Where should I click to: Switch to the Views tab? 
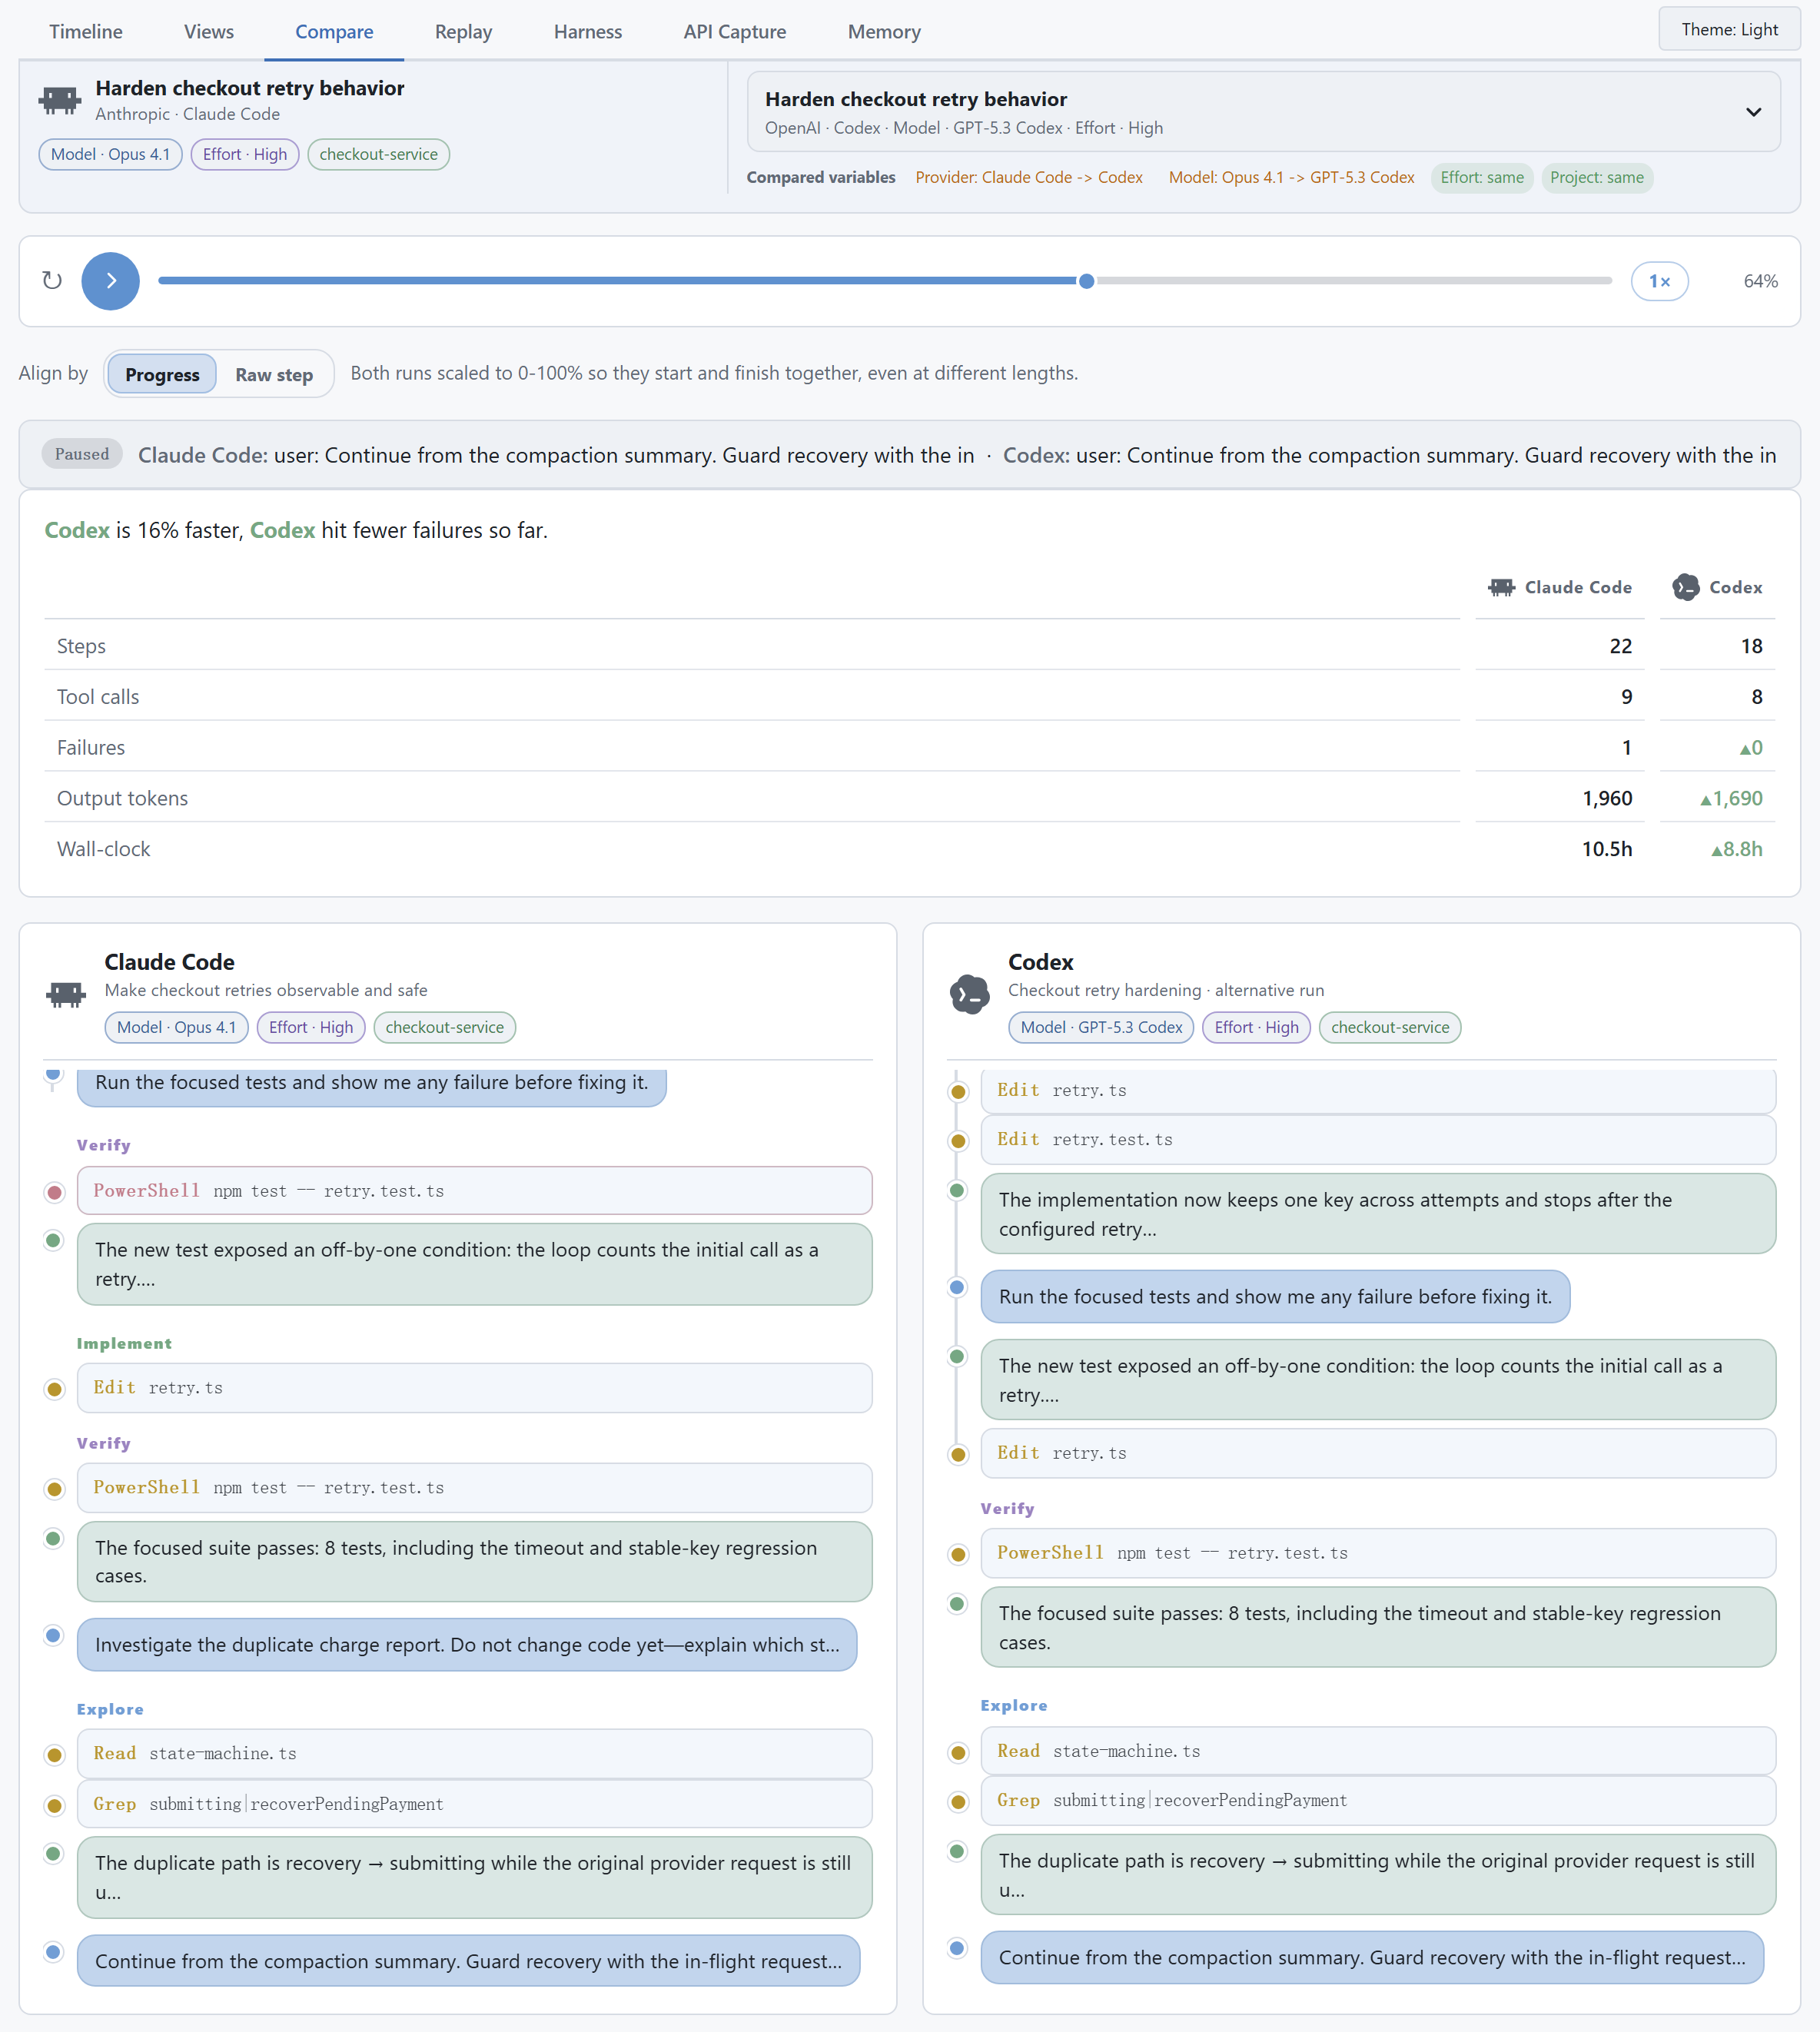tap(209, 31)
